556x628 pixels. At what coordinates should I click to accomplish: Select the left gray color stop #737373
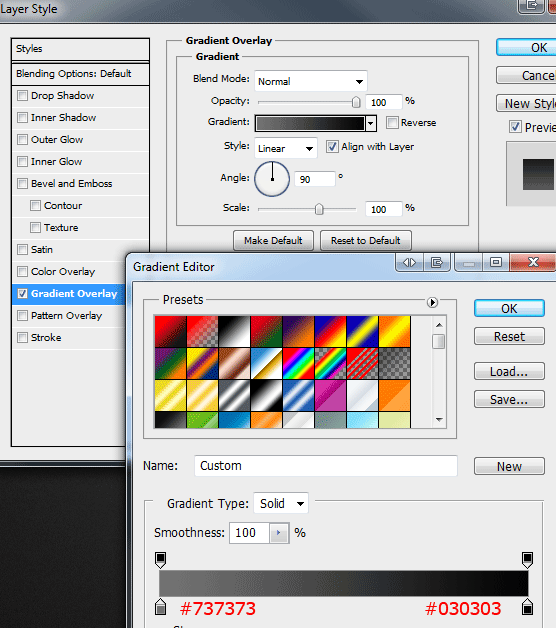point(161,607)
